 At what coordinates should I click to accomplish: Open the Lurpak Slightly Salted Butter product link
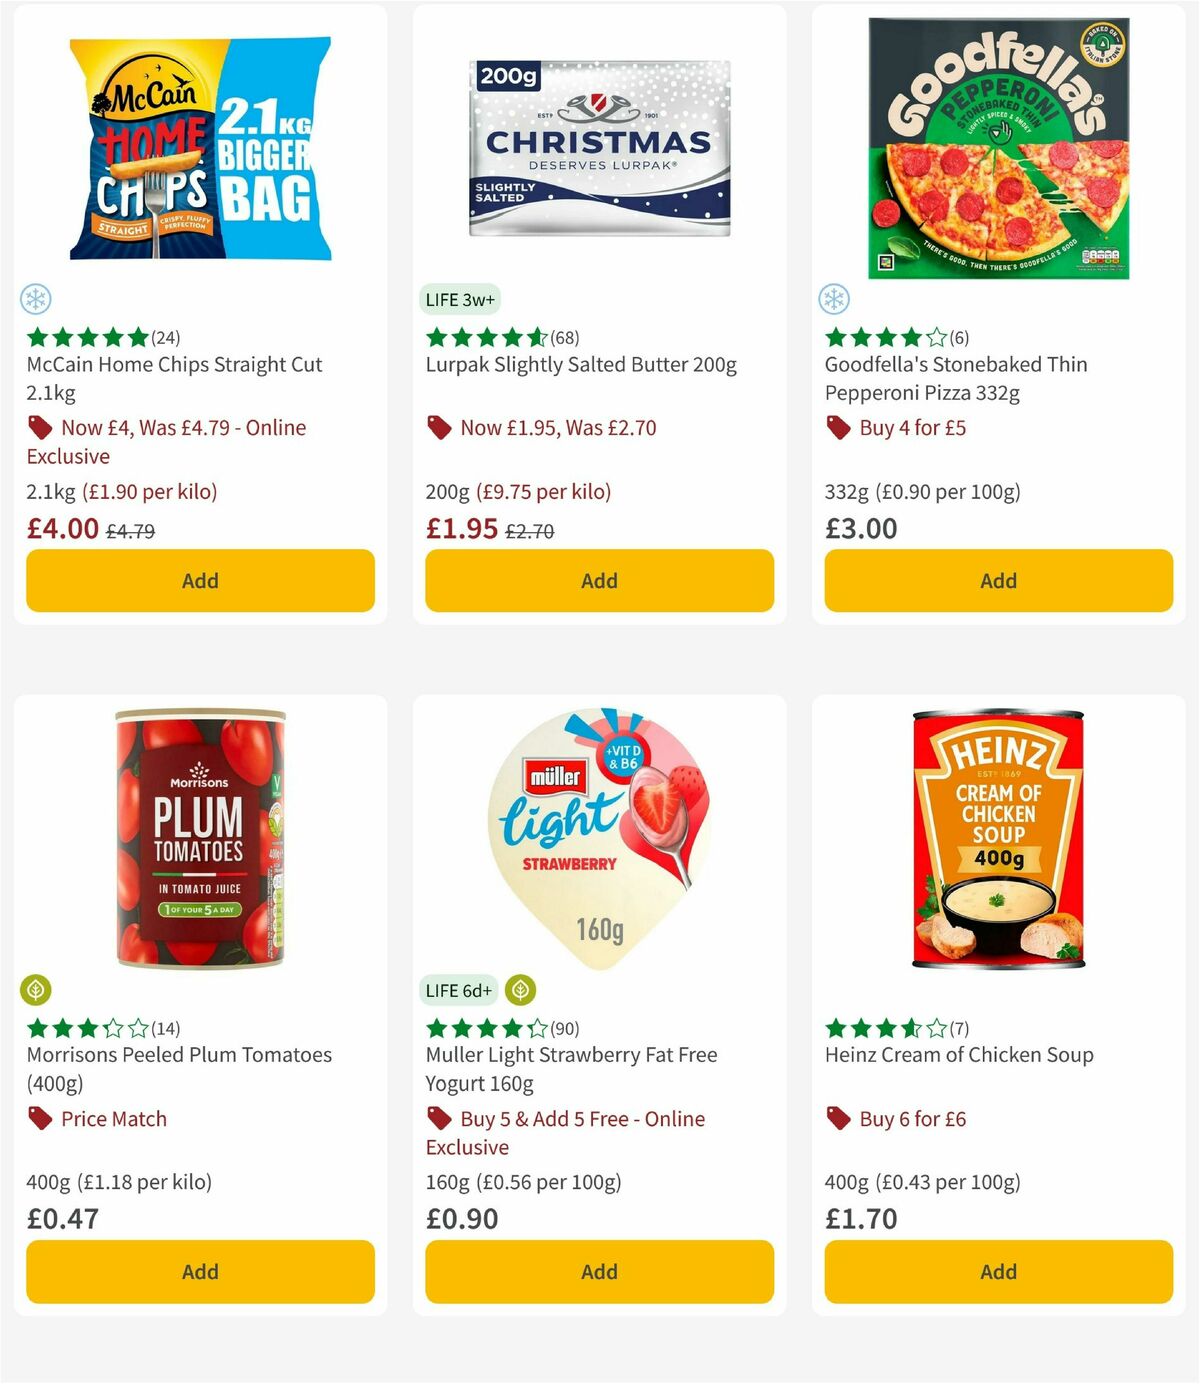(582, 364)
